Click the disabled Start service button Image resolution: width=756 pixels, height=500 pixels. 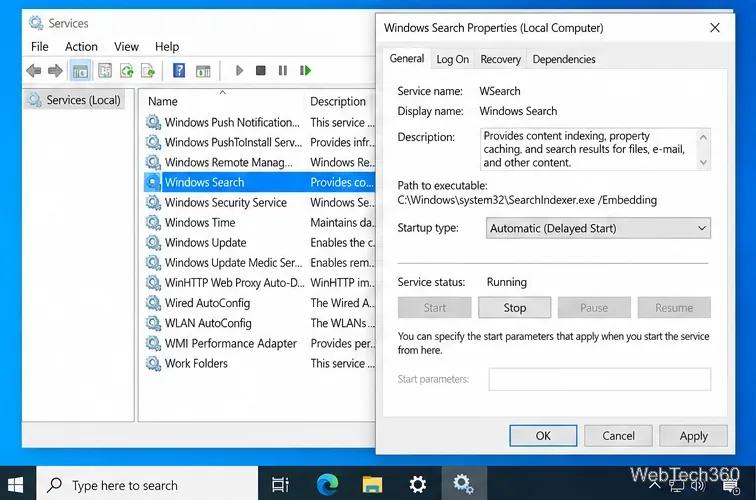click(x=434, y=308)
